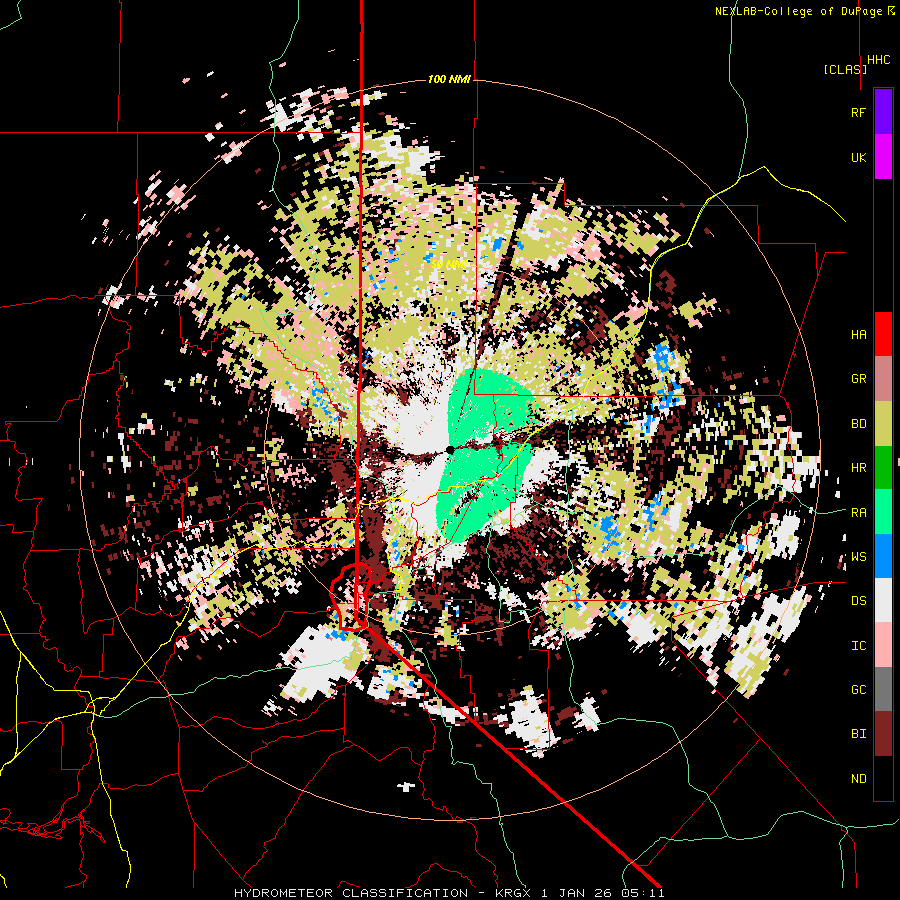Viewport: 900px width, 900px height.
Task: Click the dark green HR color swatch
Action: coord(883,468)
